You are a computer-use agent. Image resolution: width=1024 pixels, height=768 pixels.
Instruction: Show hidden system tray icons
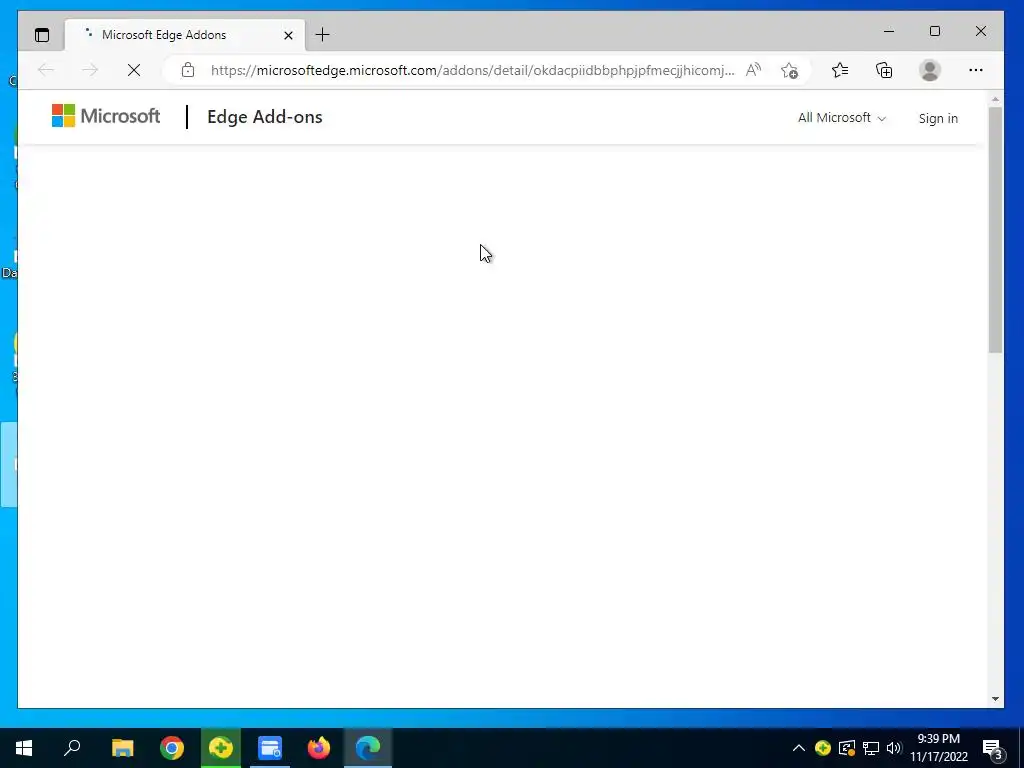[x=799, y=748]
